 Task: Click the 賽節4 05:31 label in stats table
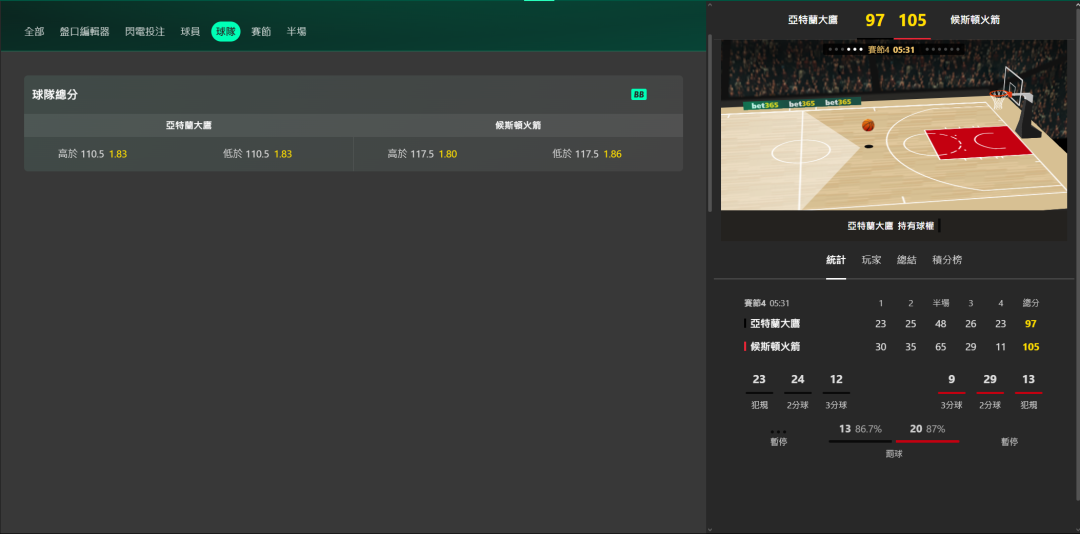tap(766, 303)
